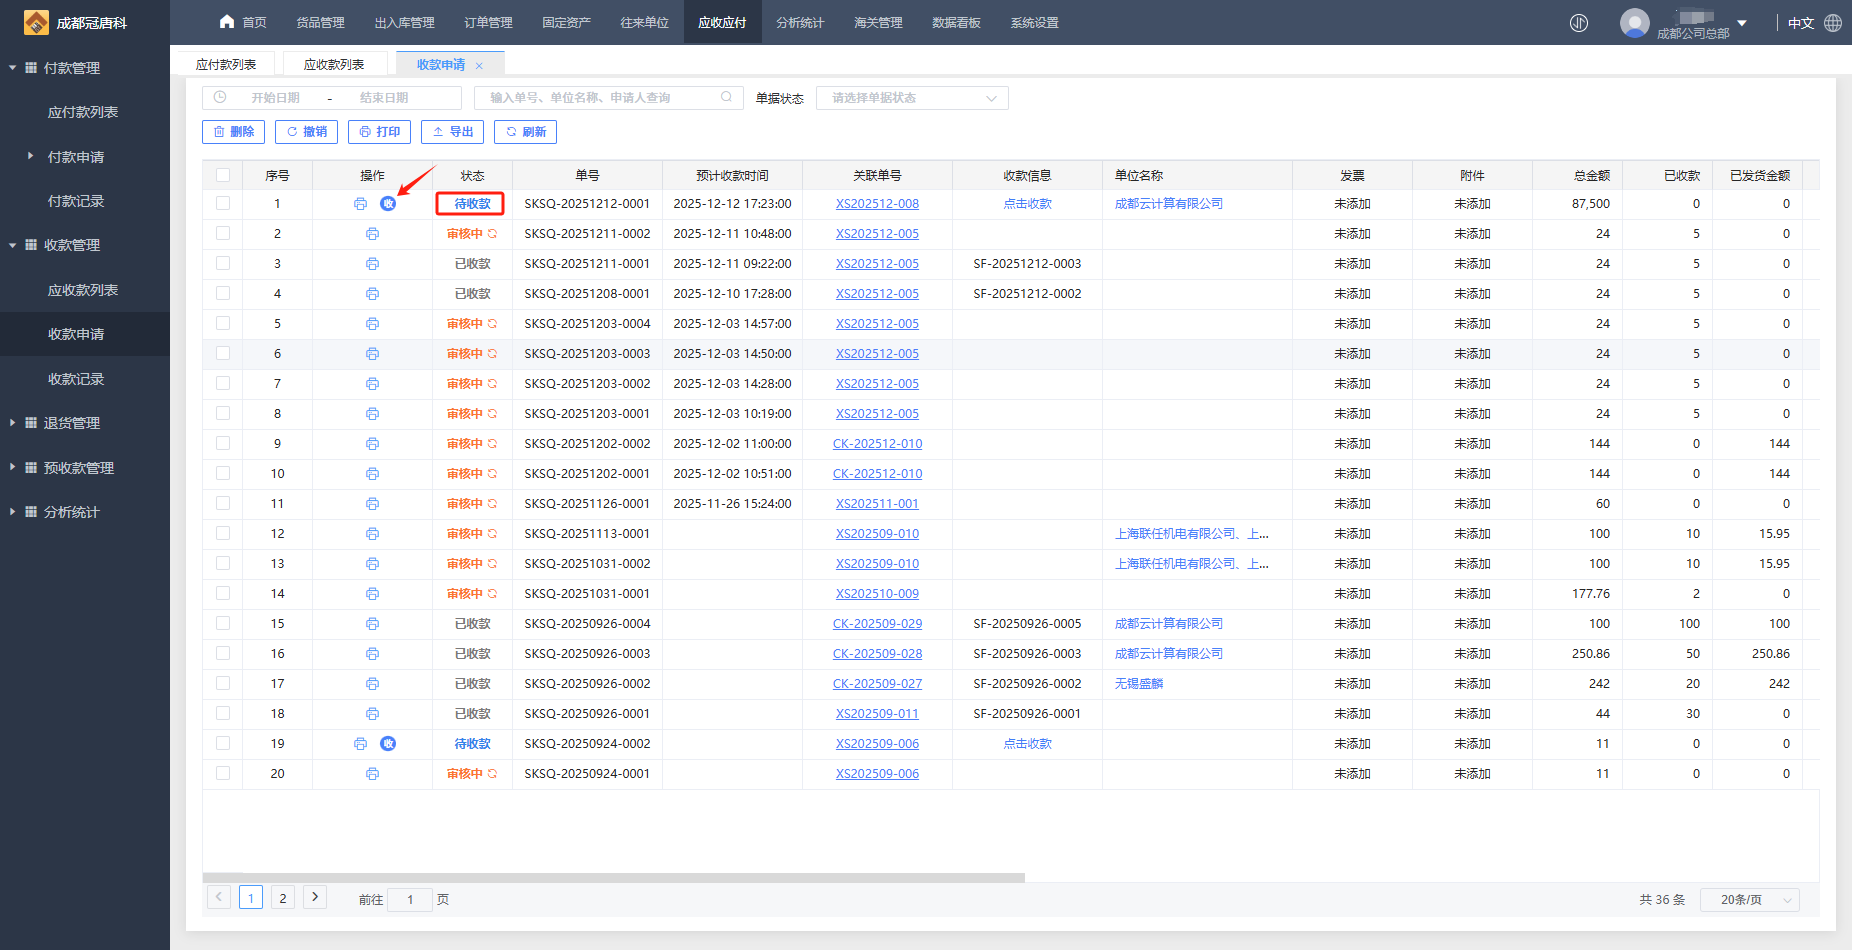Open the 单据状态 dropdown
The height and width of the screenshot is (950, 1852).
coord(911,98)
